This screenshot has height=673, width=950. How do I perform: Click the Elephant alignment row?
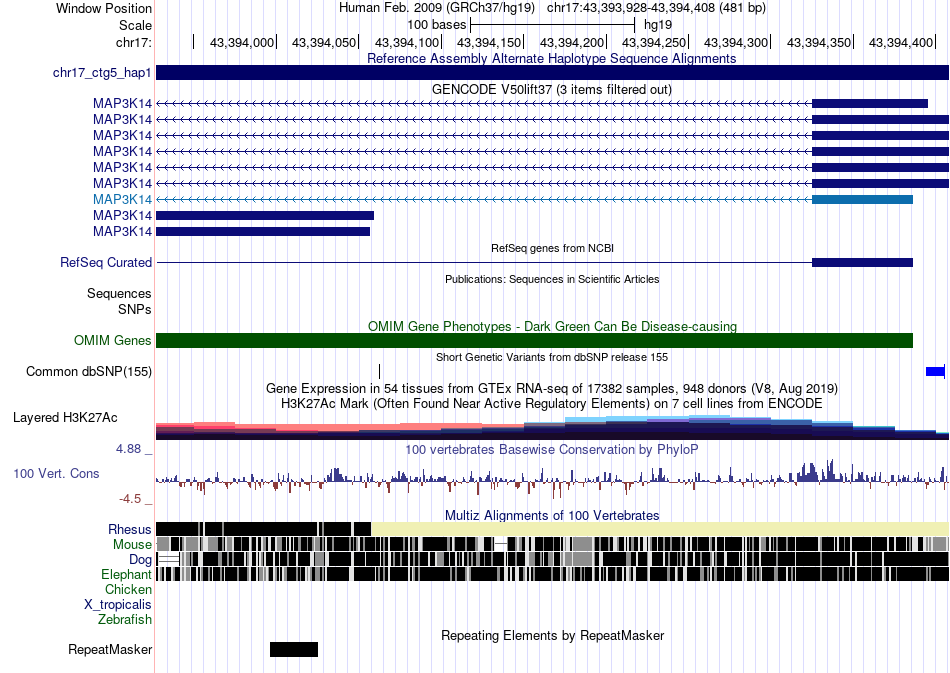553,574
